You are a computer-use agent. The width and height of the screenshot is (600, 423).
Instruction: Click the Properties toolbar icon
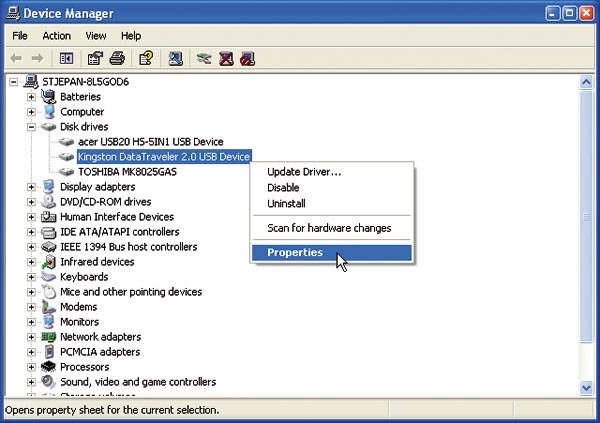pos(95,58)
